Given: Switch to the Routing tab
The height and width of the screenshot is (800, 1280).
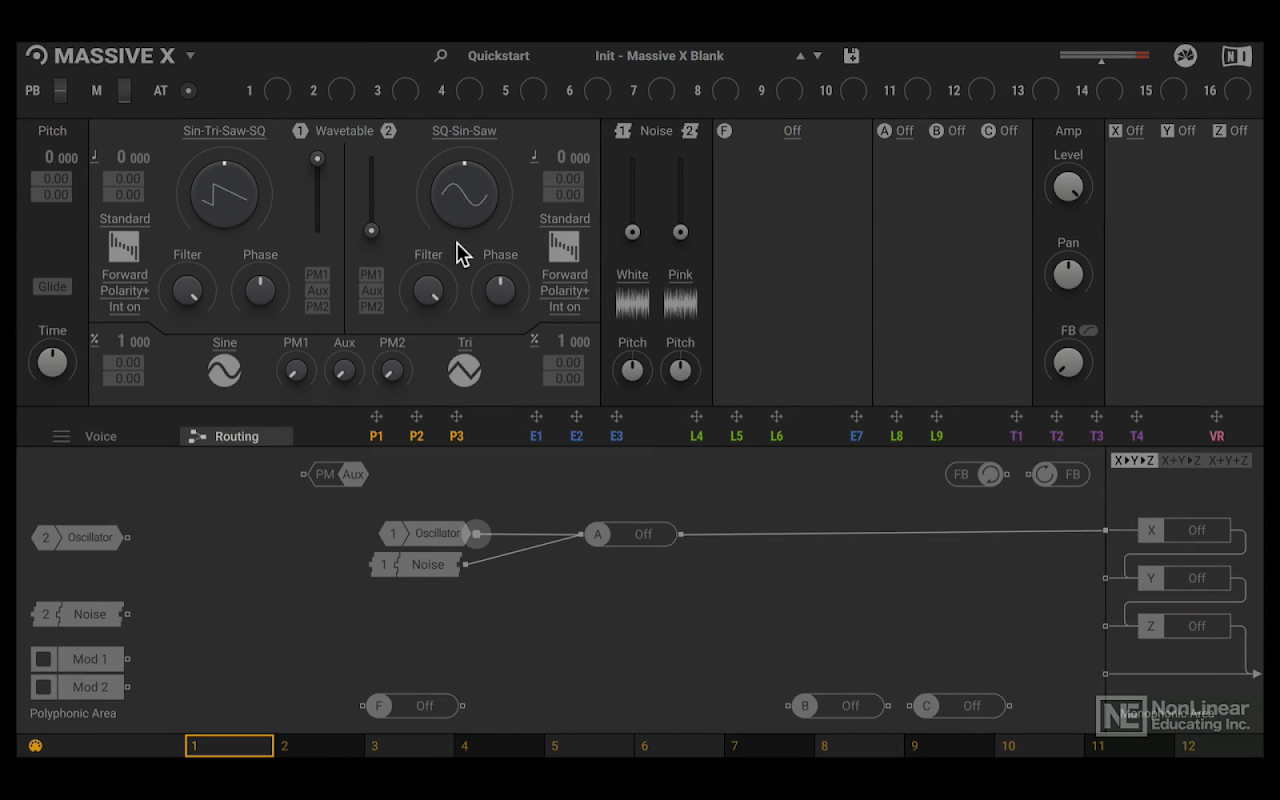Looking at the screenshot, I should point(236,436).
